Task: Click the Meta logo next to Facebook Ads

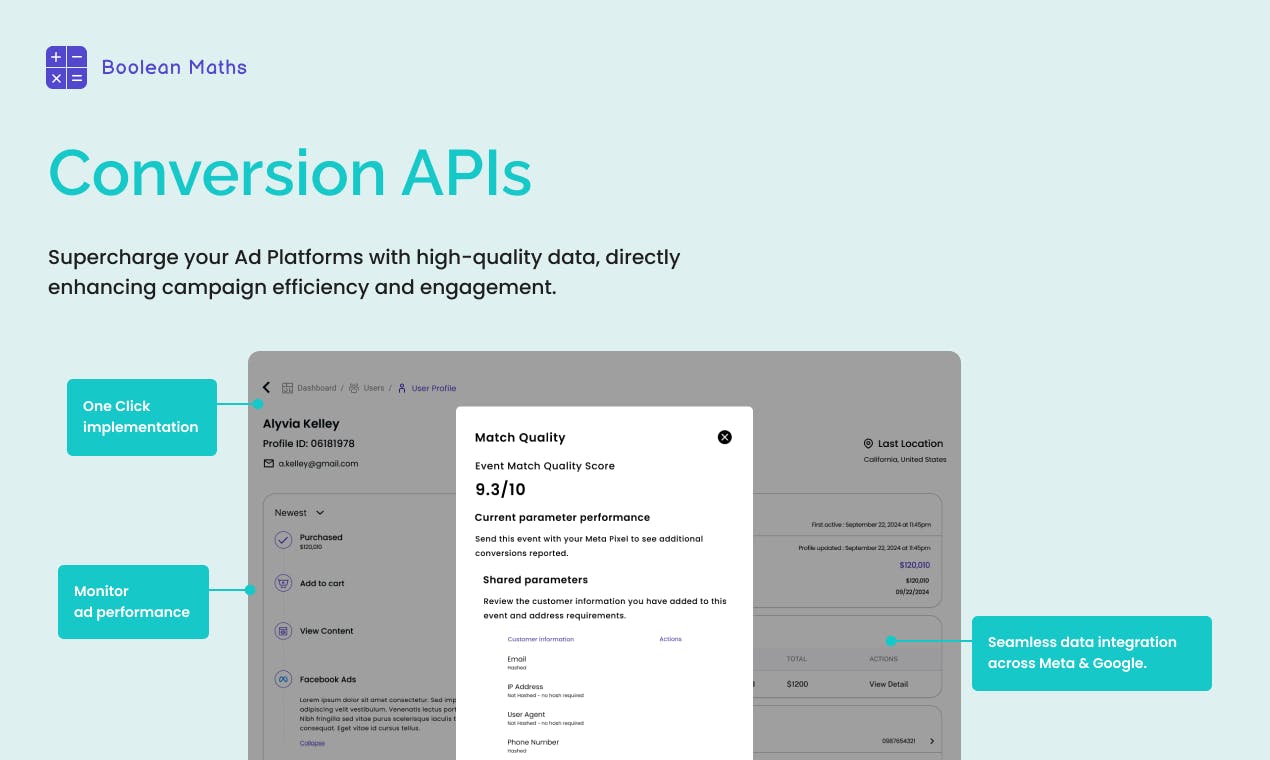Action: coord(283,679)
